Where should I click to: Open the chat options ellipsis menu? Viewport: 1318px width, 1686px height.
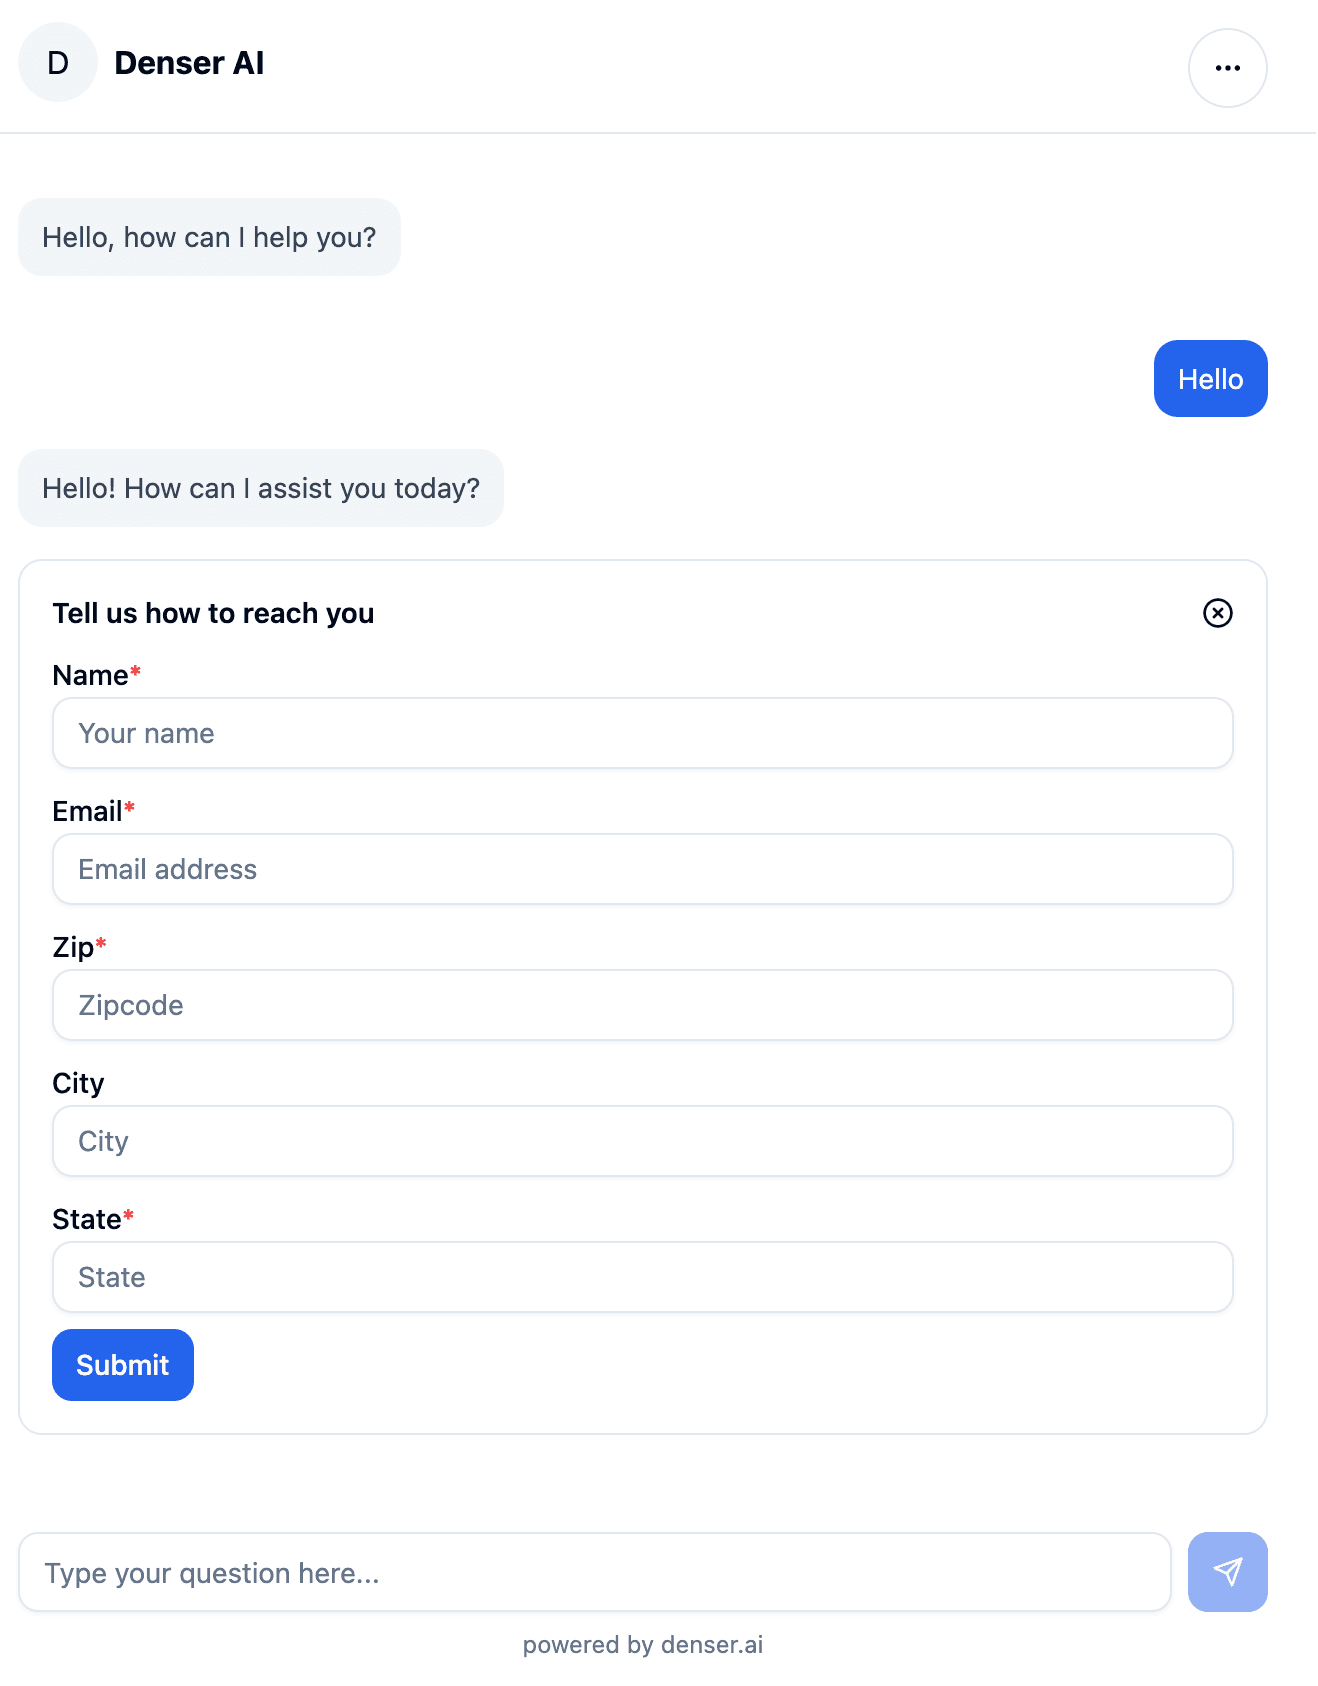pos(1227,67)
